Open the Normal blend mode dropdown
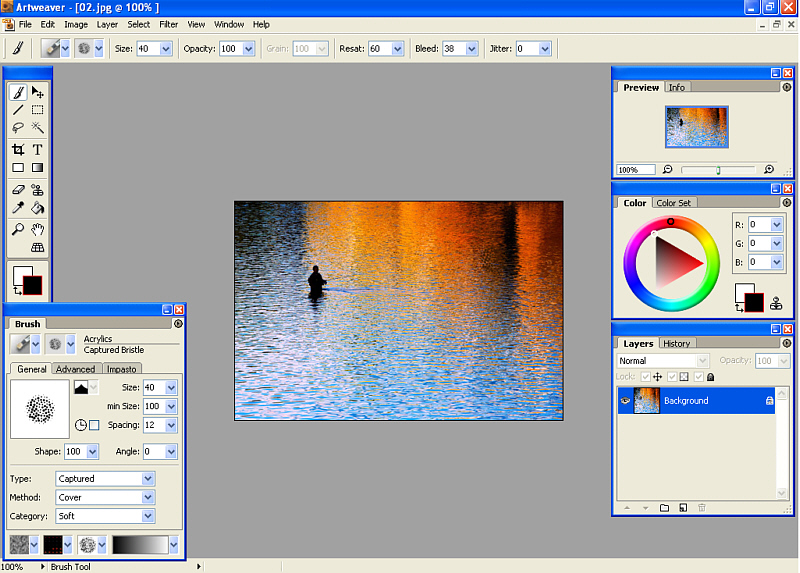Viewport: 800px width, 573px height. (663, 361)
